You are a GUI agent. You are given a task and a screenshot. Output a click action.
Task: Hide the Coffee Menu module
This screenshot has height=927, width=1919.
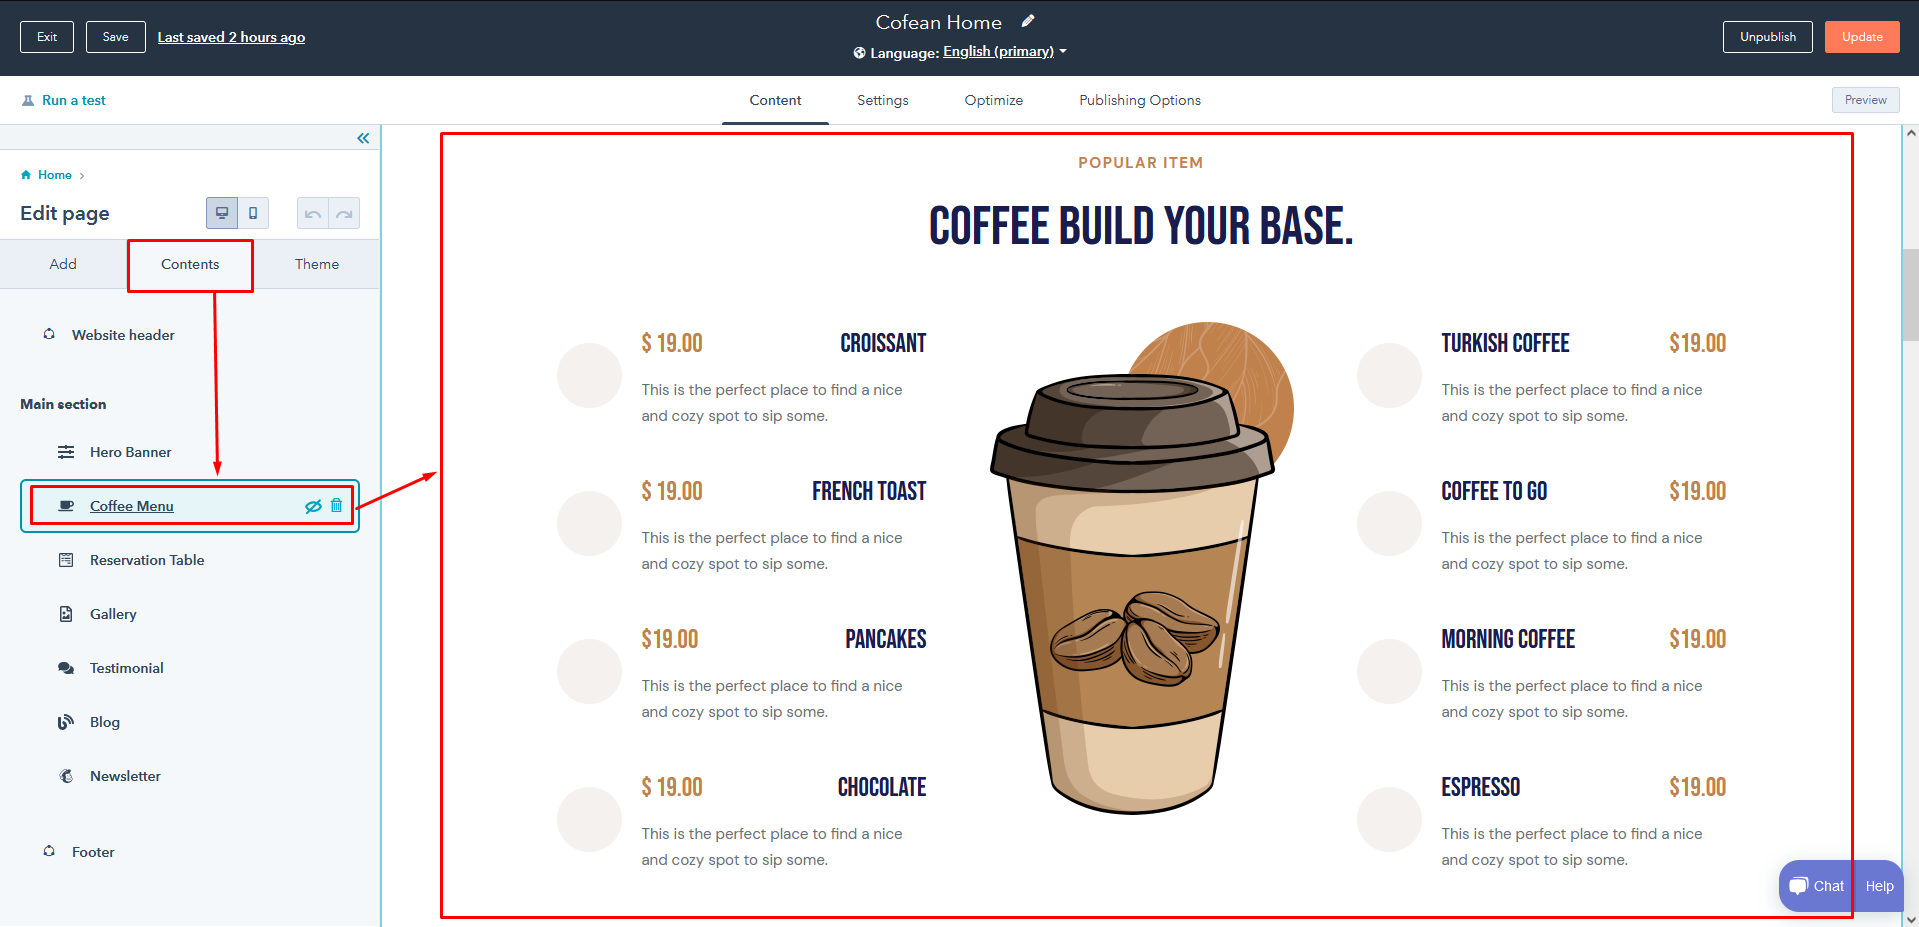pyautogui.click(x=313, y=506)
